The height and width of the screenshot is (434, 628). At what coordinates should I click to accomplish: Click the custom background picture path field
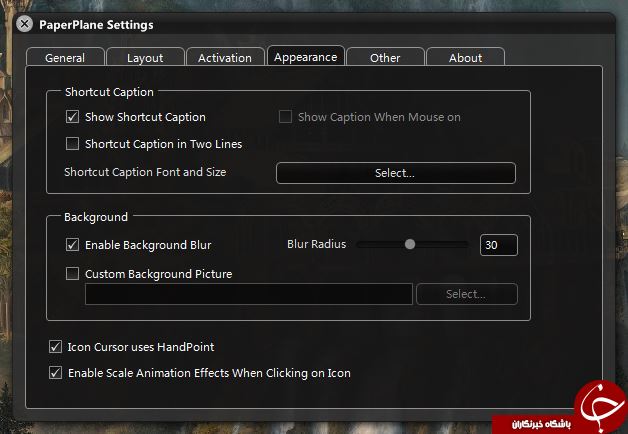(249, 294)
